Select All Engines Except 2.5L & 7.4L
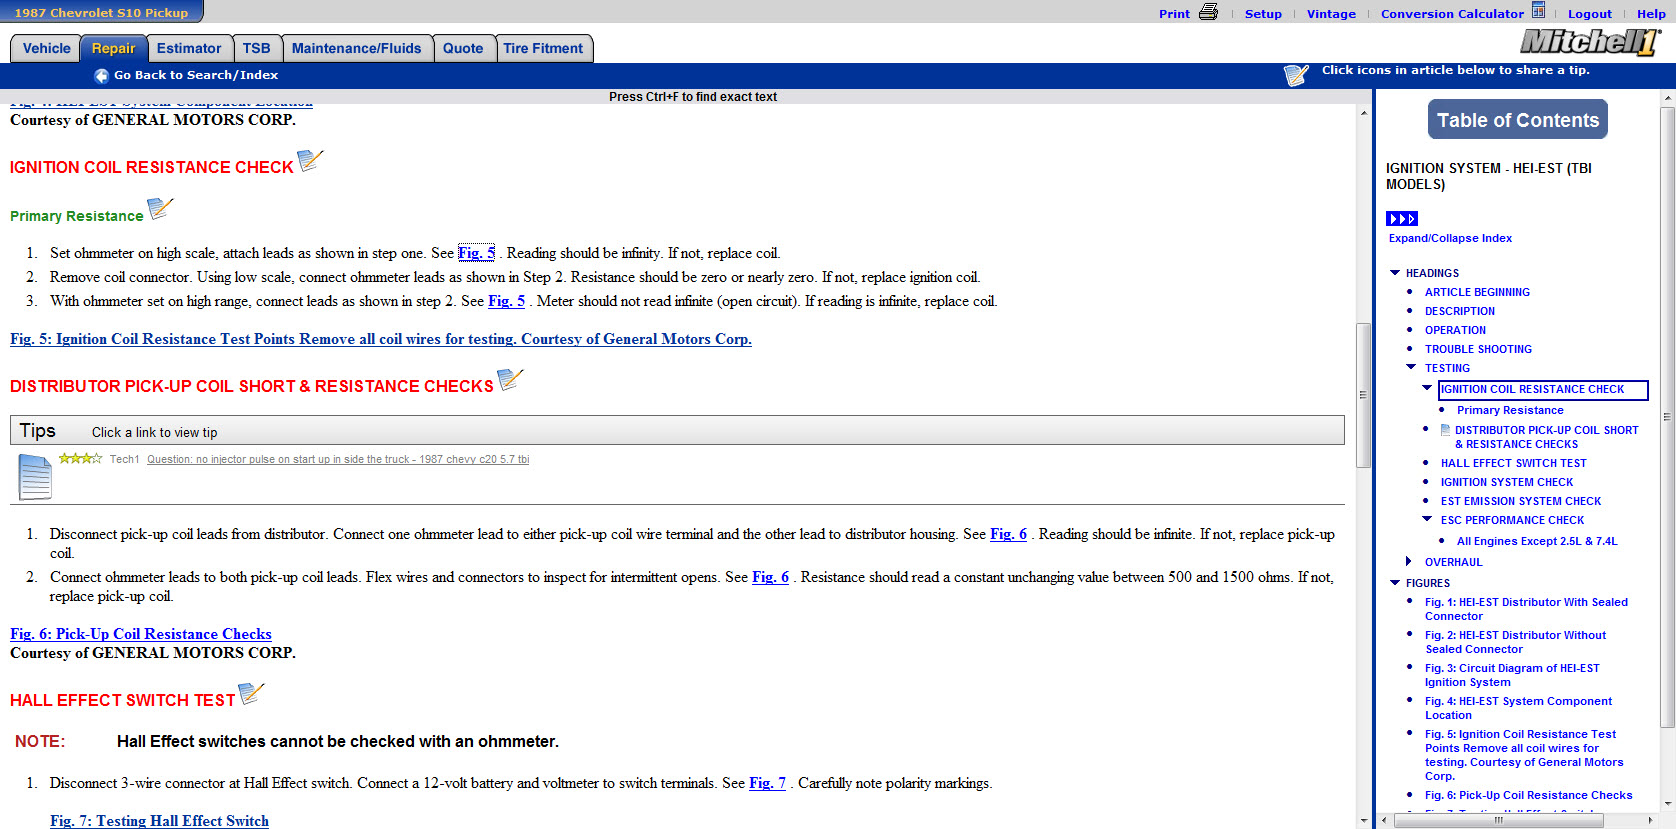This screenshot has width=1676, height=829. 1537,541
